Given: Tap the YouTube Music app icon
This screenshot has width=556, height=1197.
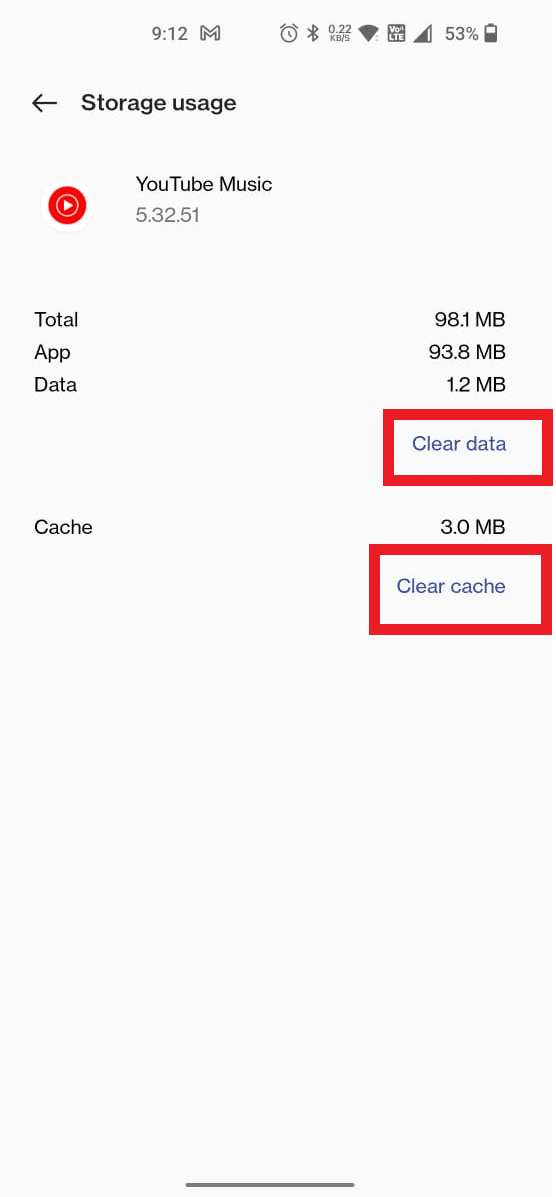Looking at the screenshot, I should [x=67, y=205].
